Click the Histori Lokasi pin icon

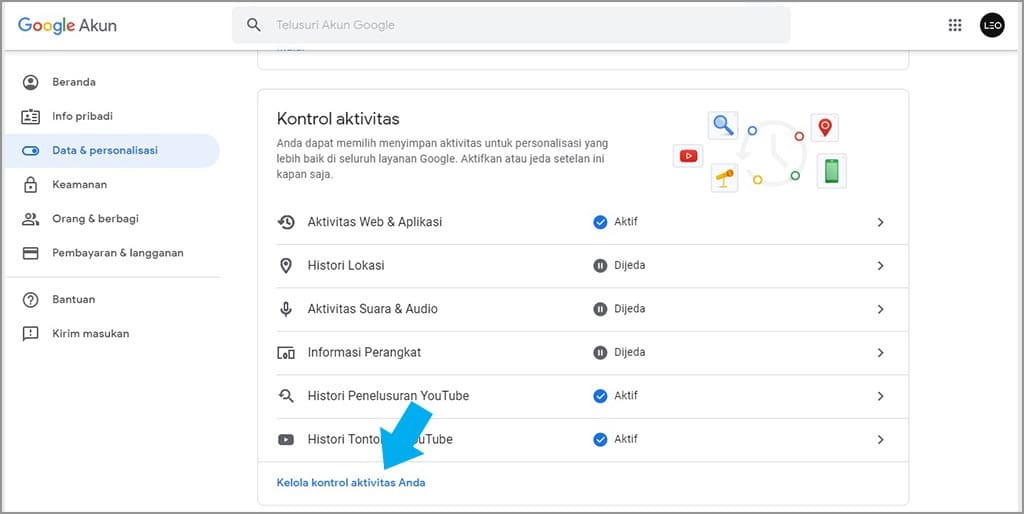[286, 266]
